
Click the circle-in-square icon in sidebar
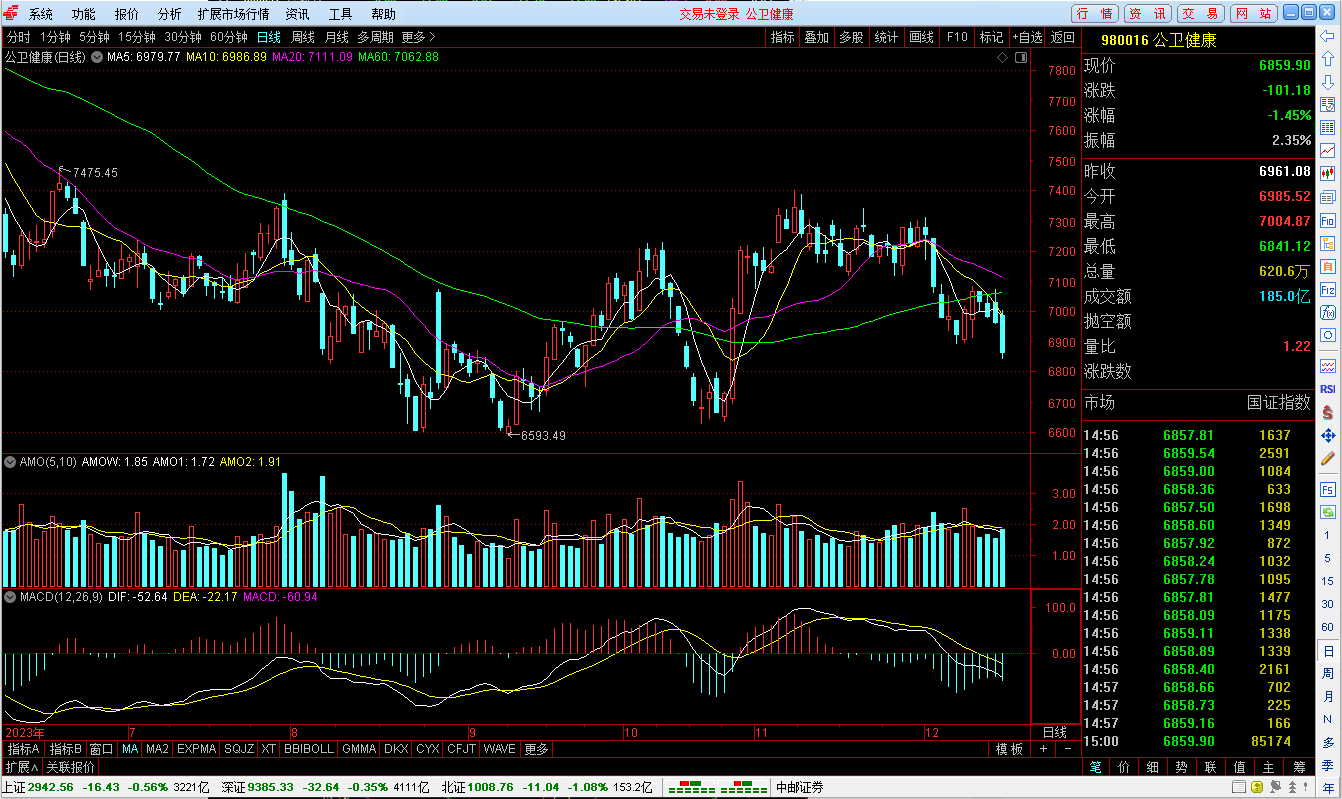[1328, 335]
